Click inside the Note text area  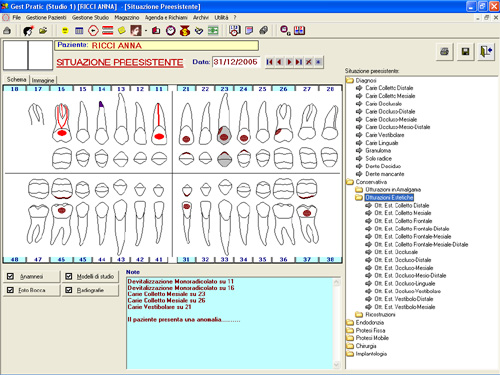(230, 323)
